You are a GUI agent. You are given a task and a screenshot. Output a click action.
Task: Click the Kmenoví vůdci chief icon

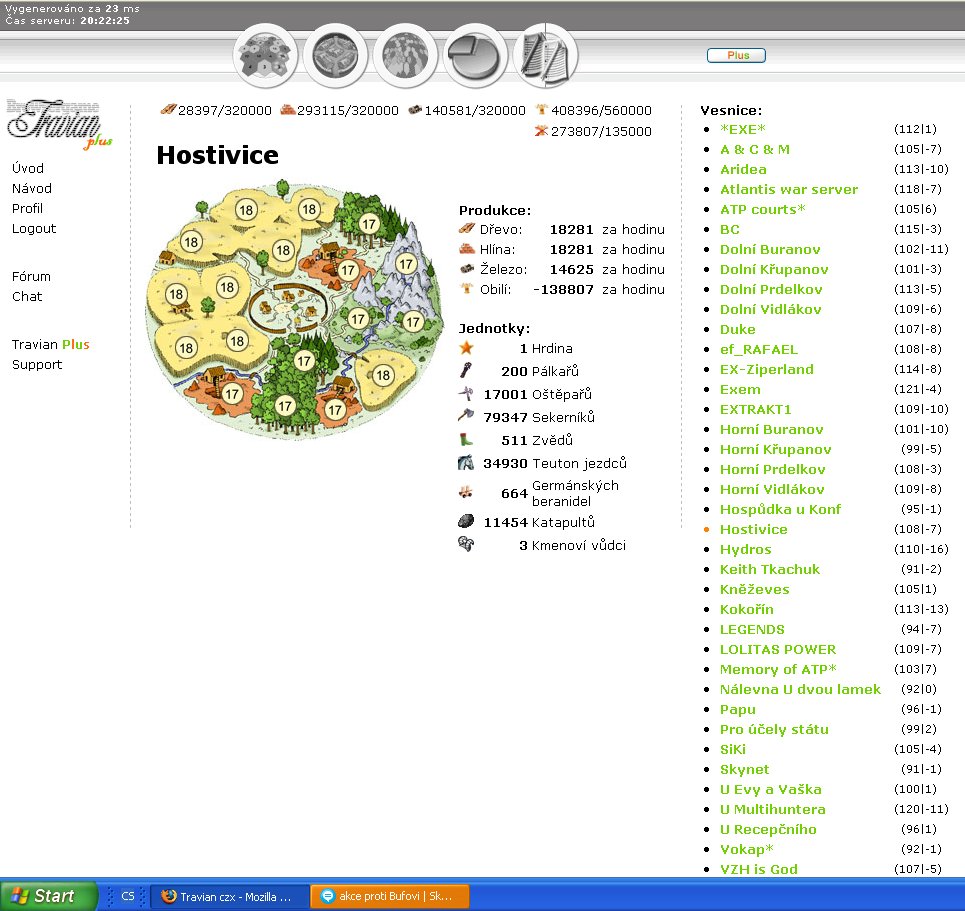(466, 544)
